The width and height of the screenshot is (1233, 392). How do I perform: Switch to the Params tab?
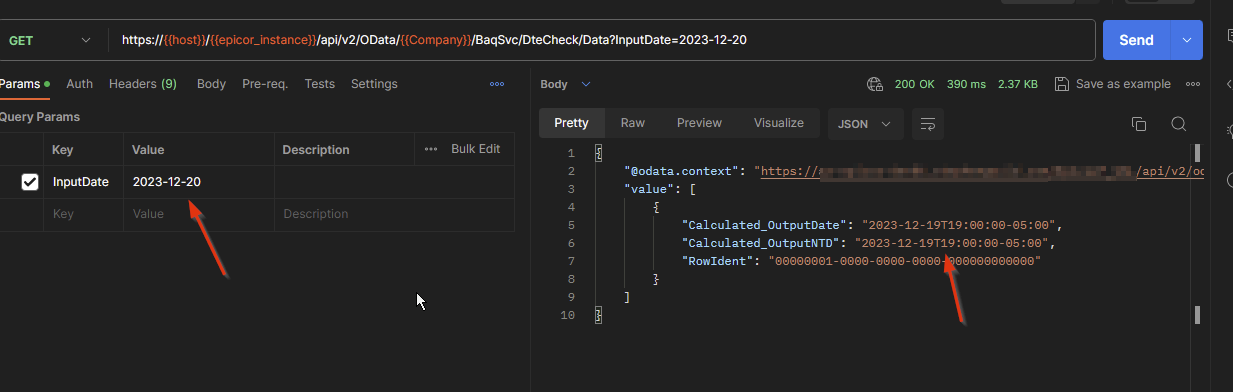(x=24, y=84)
